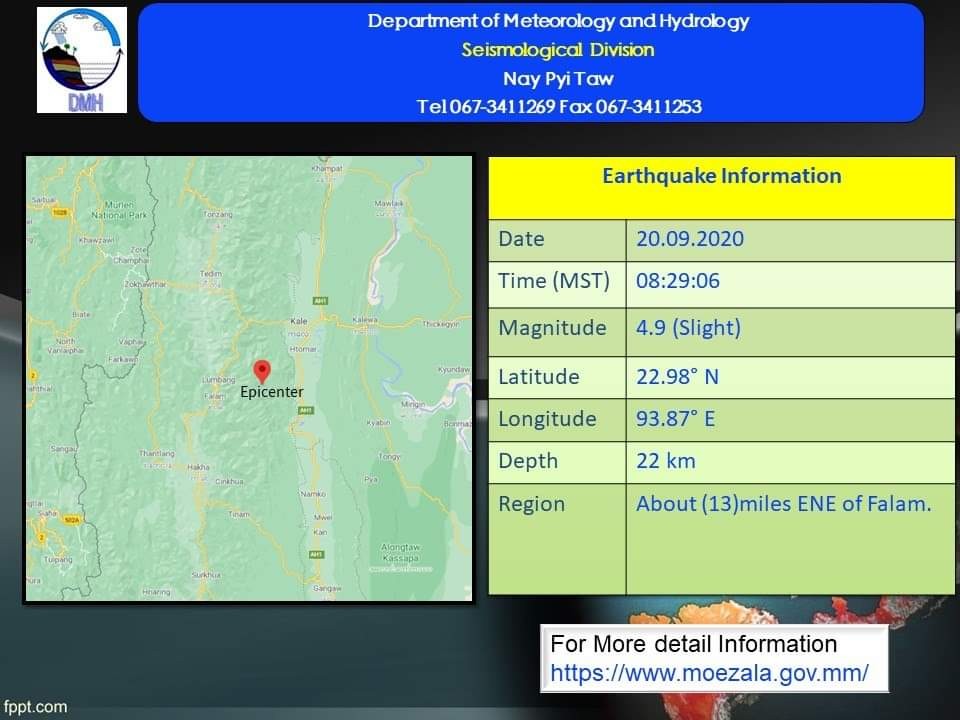The image size is (960, 720).
Task: Click the depth value 22 km
Action: pos(665,461)
